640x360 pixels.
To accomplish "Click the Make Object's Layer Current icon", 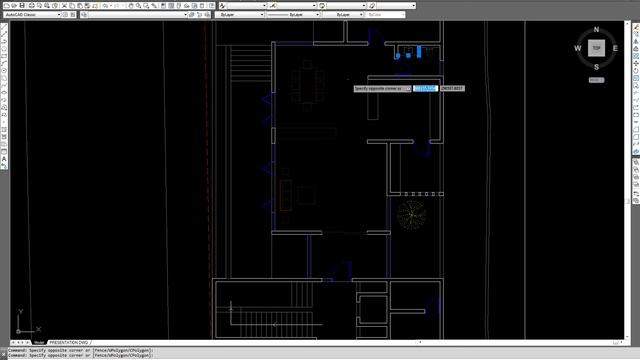I will (191, 15).
